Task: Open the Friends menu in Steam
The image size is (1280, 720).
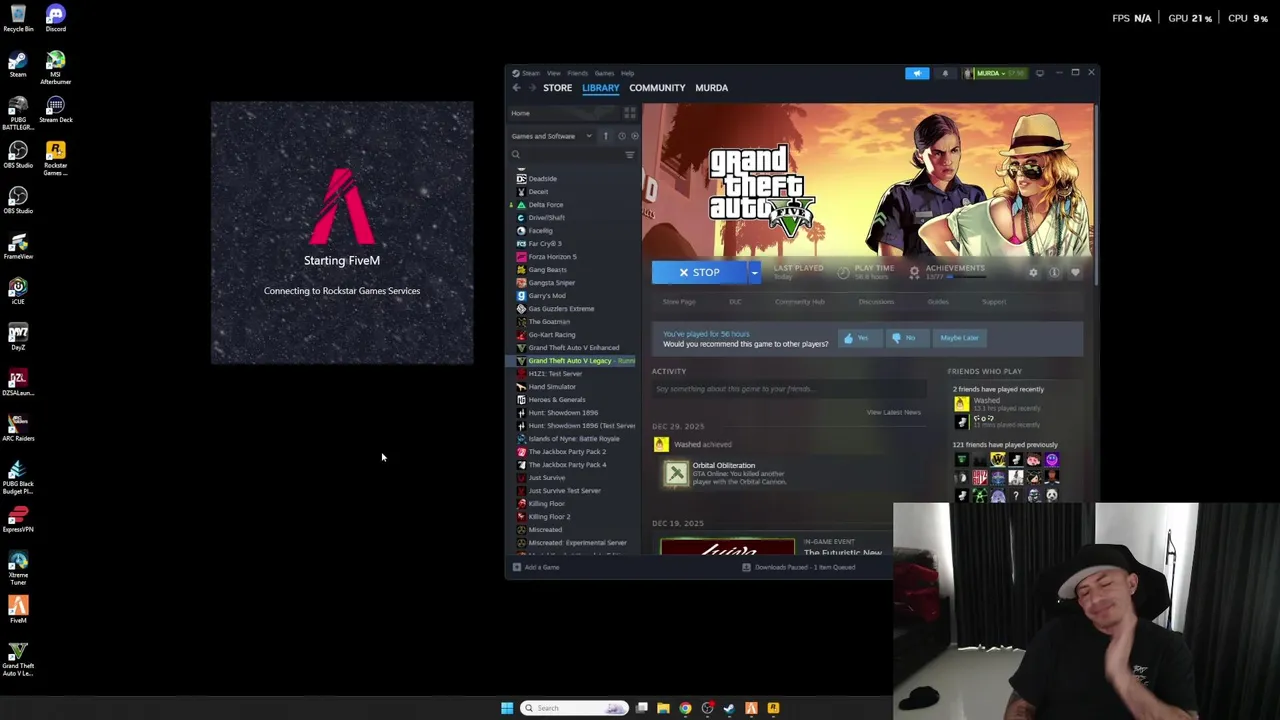Action: [578, 73]
